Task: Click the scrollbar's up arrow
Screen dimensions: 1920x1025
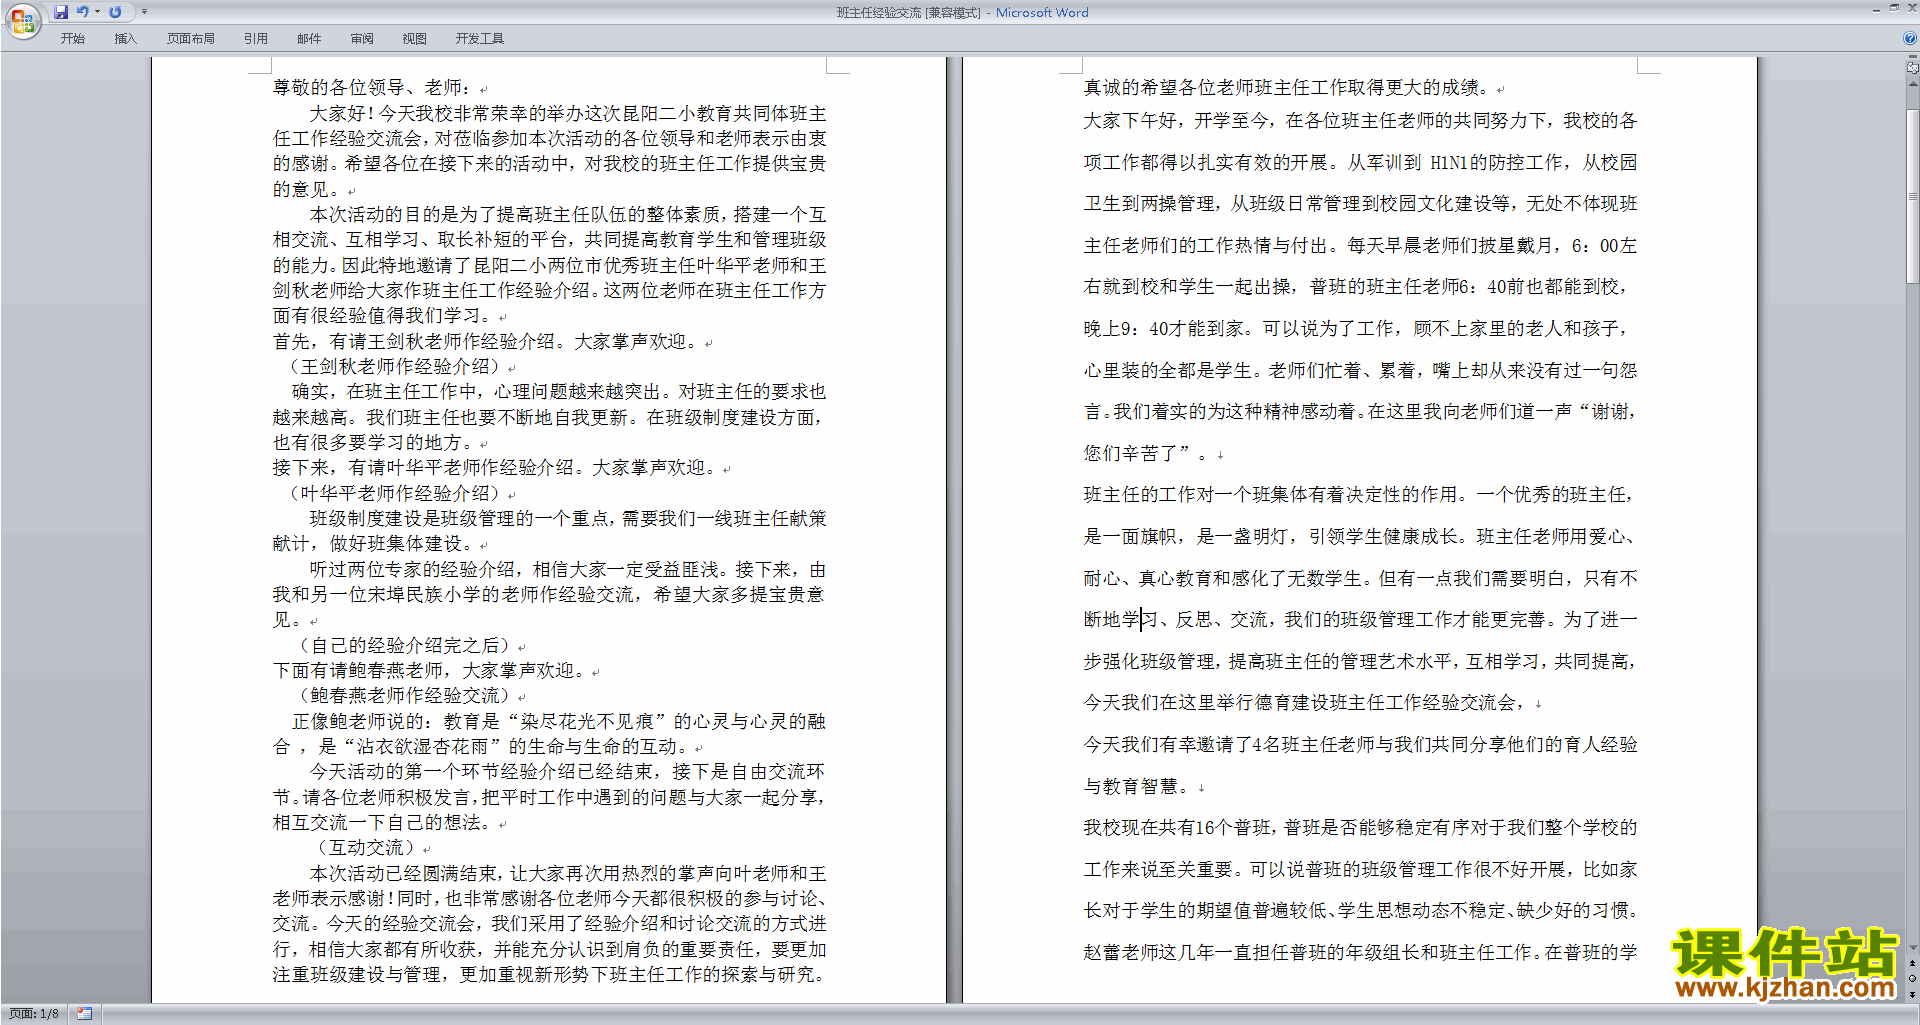Action: pos(1913,84)
